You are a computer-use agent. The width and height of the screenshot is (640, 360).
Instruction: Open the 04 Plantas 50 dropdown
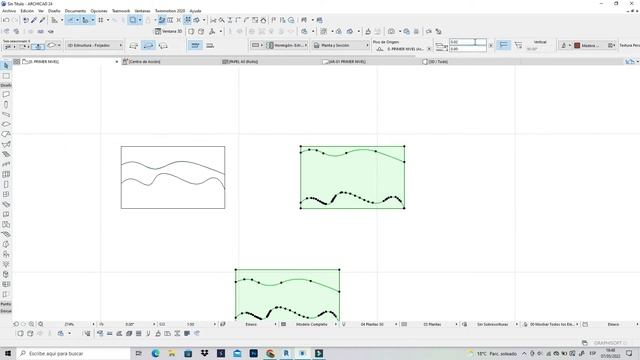373,324
